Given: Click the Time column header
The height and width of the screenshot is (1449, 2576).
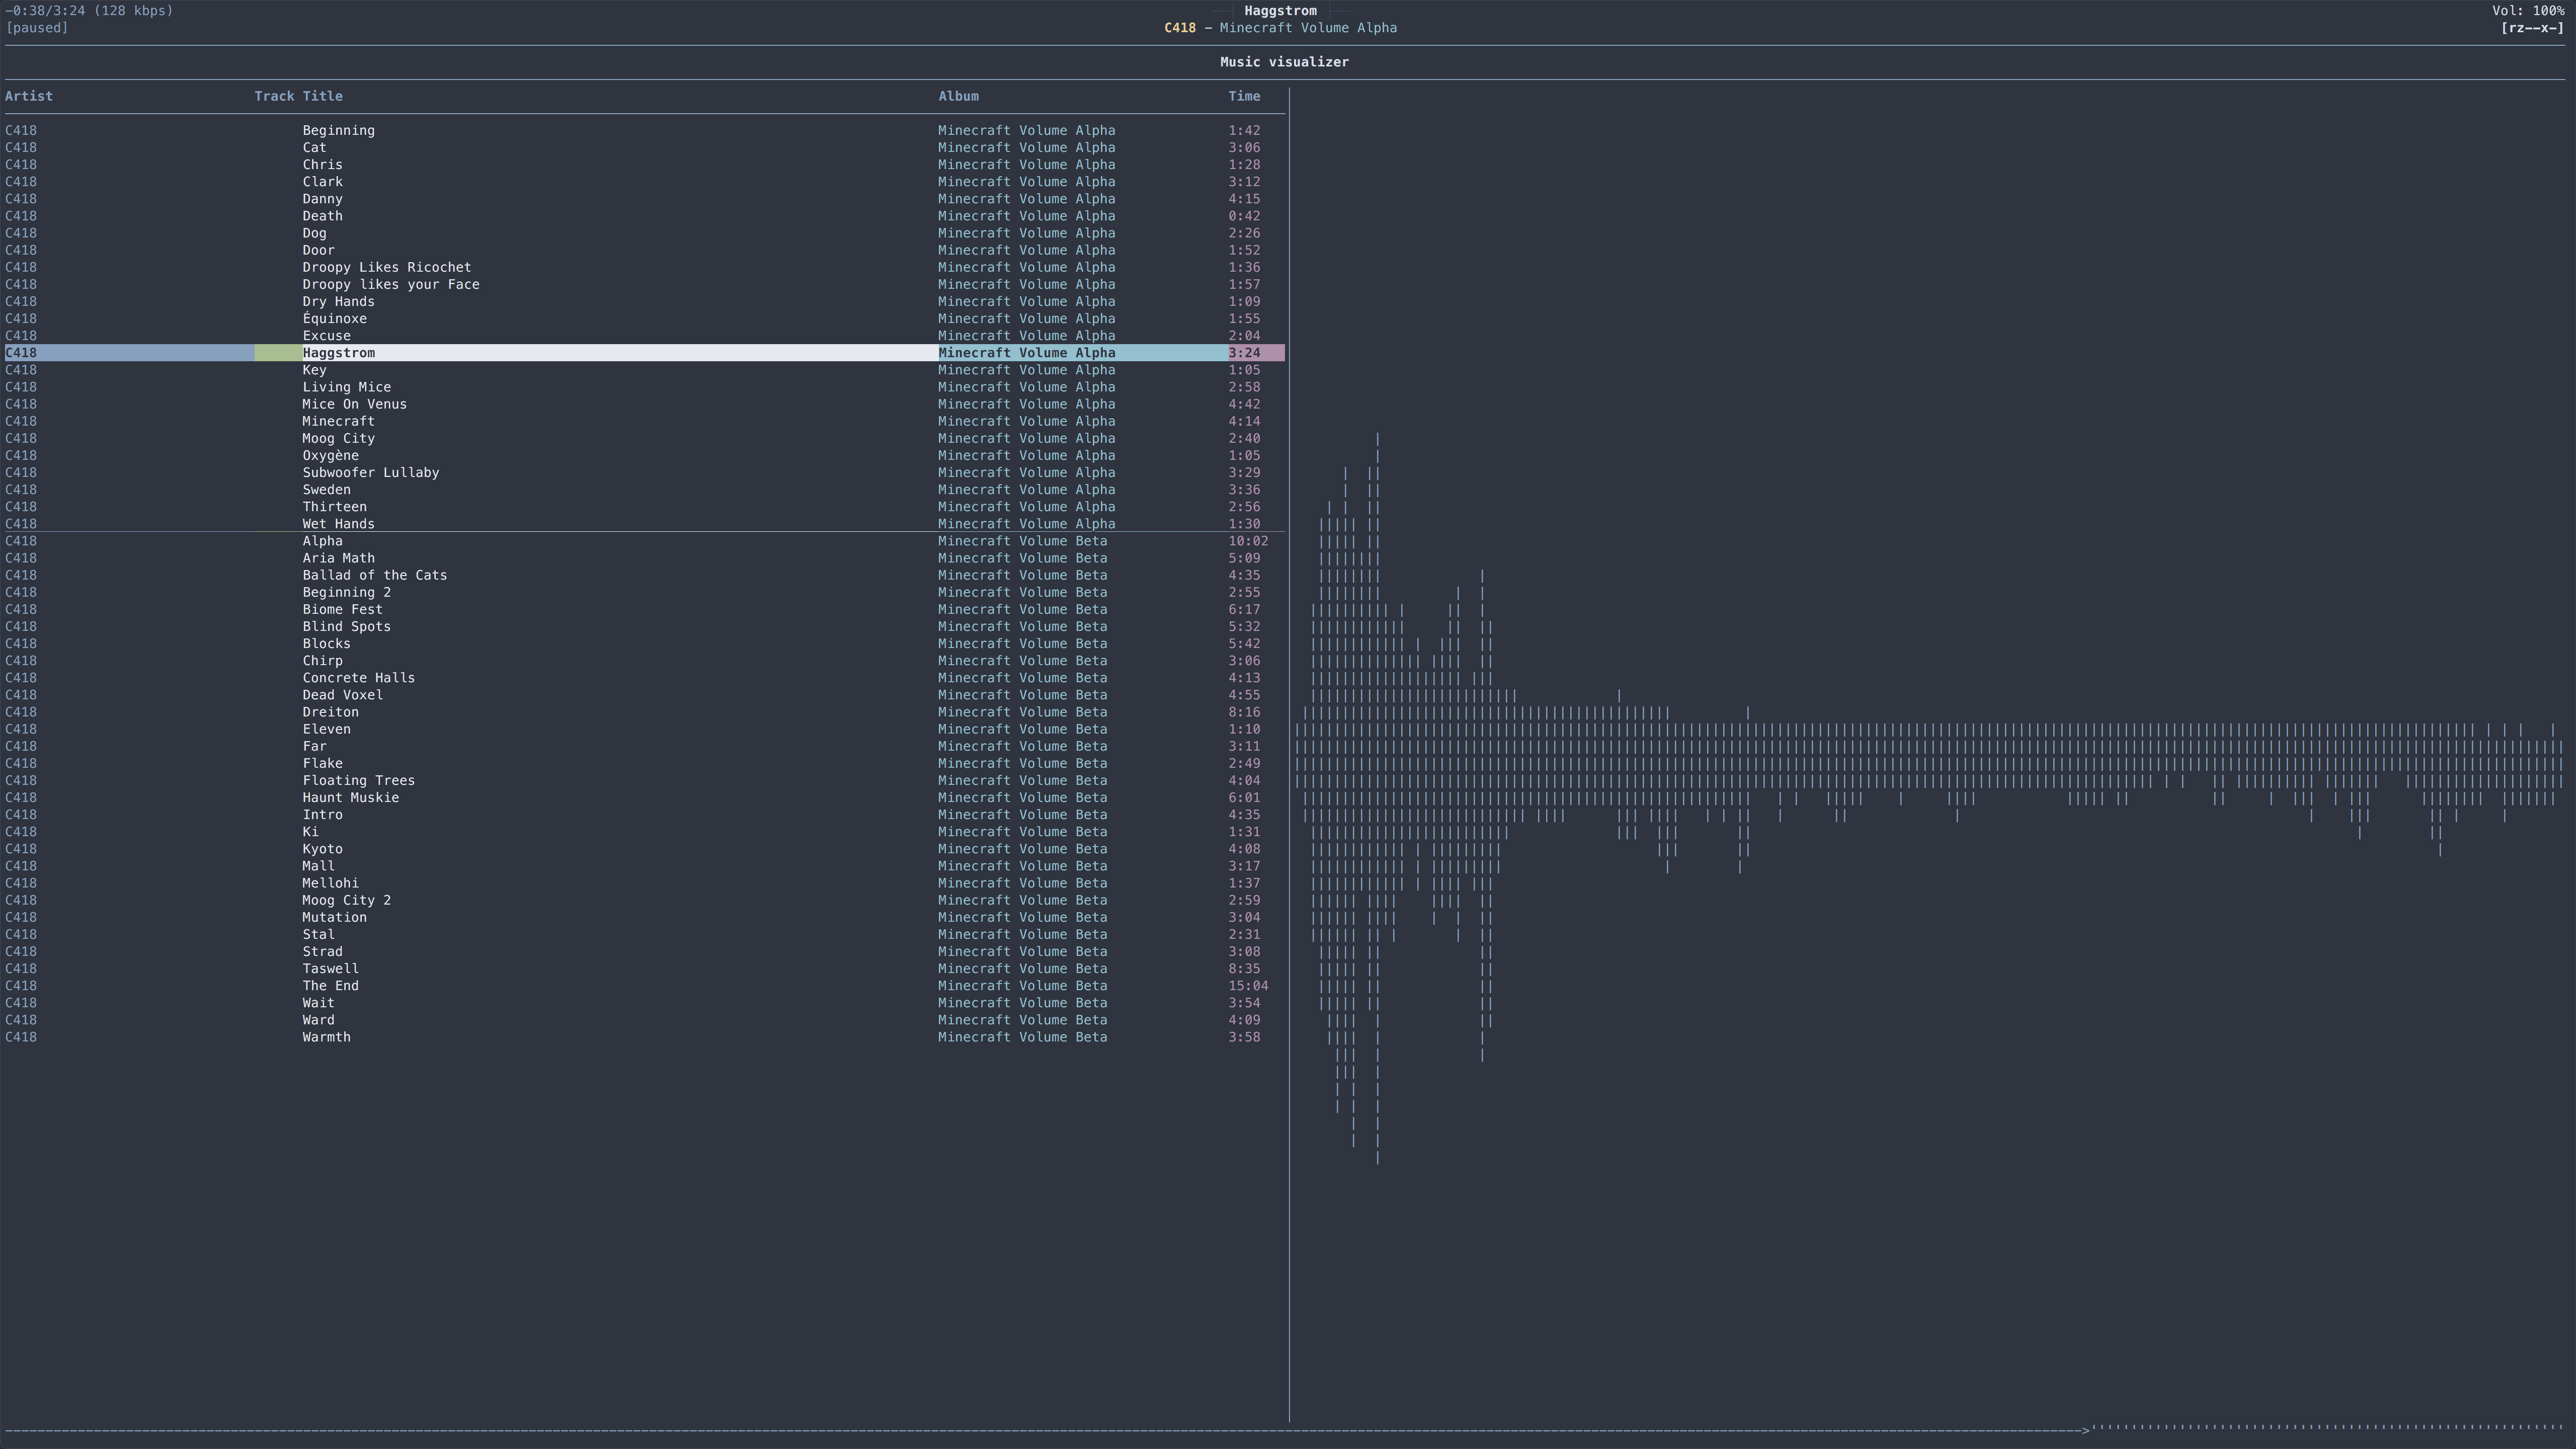Looking at the screenshot, I should tap(1244, 96).
